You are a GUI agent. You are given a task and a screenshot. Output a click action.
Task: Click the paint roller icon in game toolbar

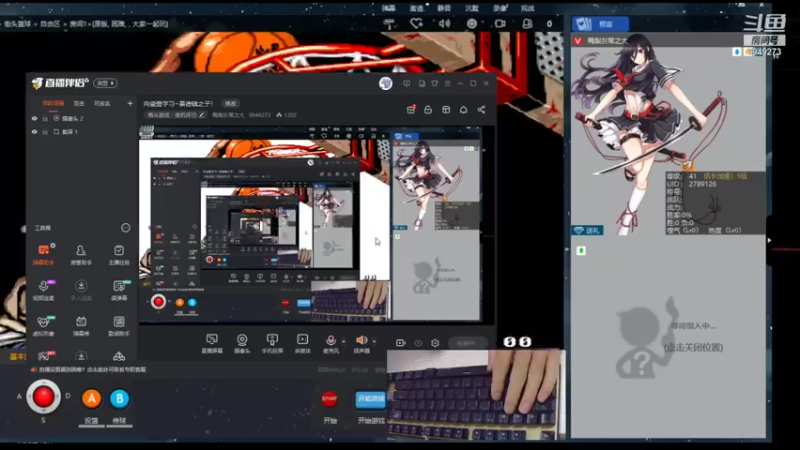[x=389, y=24]
